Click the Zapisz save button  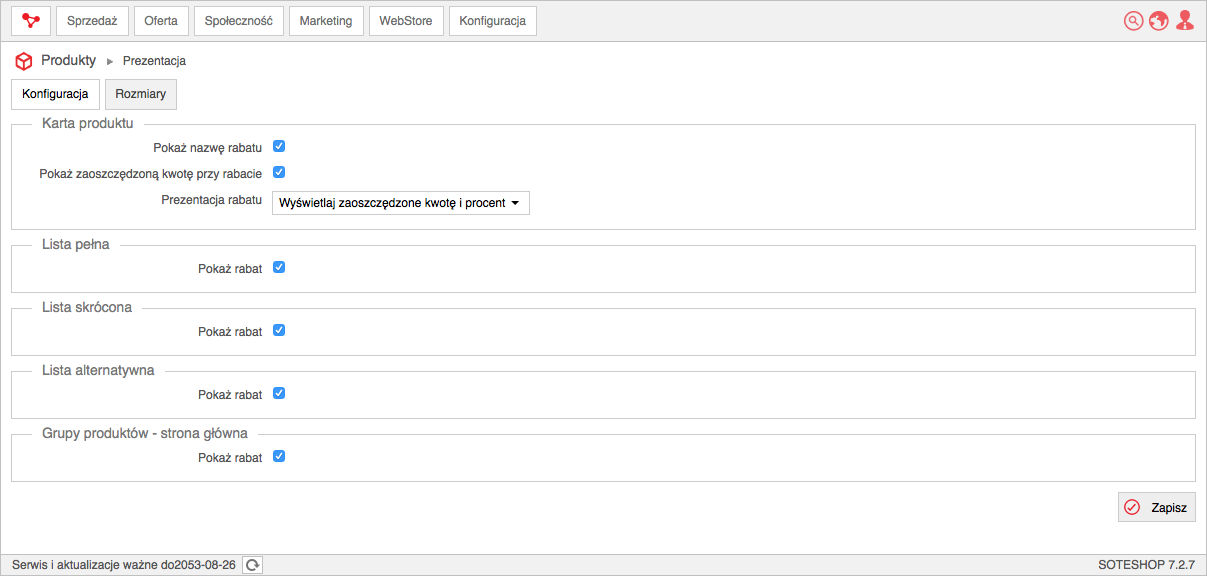(1157, 507)
